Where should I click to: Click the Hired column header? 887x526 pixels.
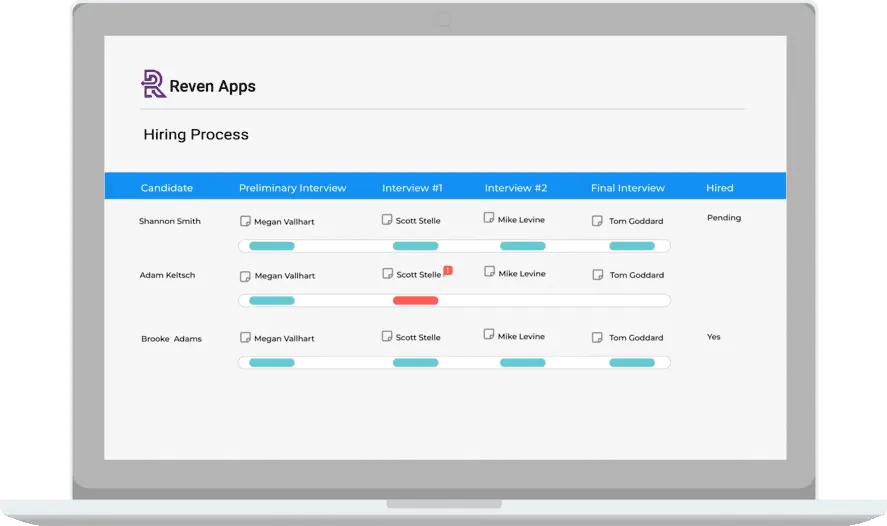click(x=719, y=188)
